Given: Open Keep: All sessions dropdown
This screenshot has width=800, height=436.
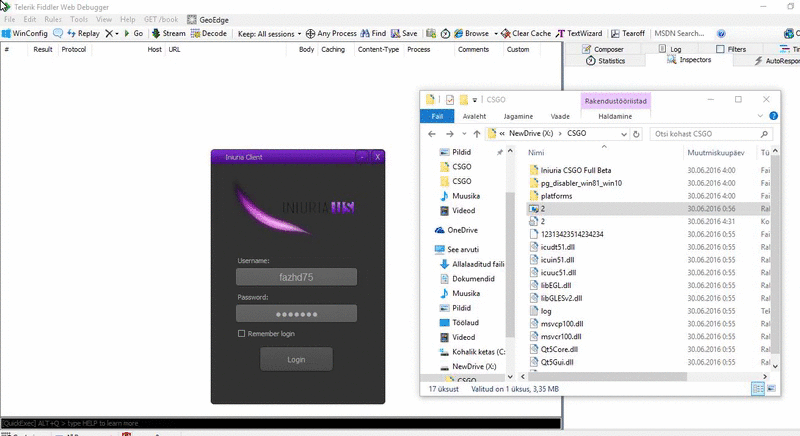Looking at the screenshot, I should 269,34.
